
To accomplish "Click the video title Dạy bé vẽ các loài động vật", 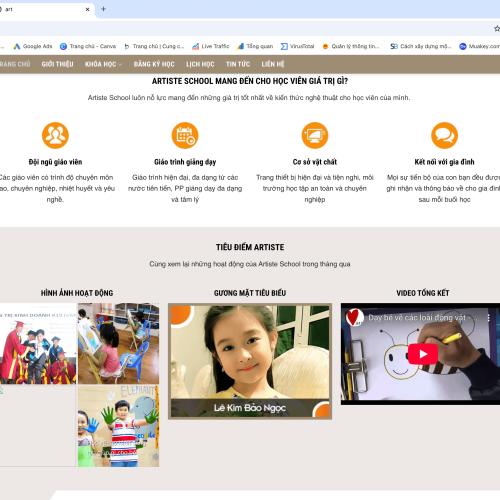I will [x=423, y=318].
